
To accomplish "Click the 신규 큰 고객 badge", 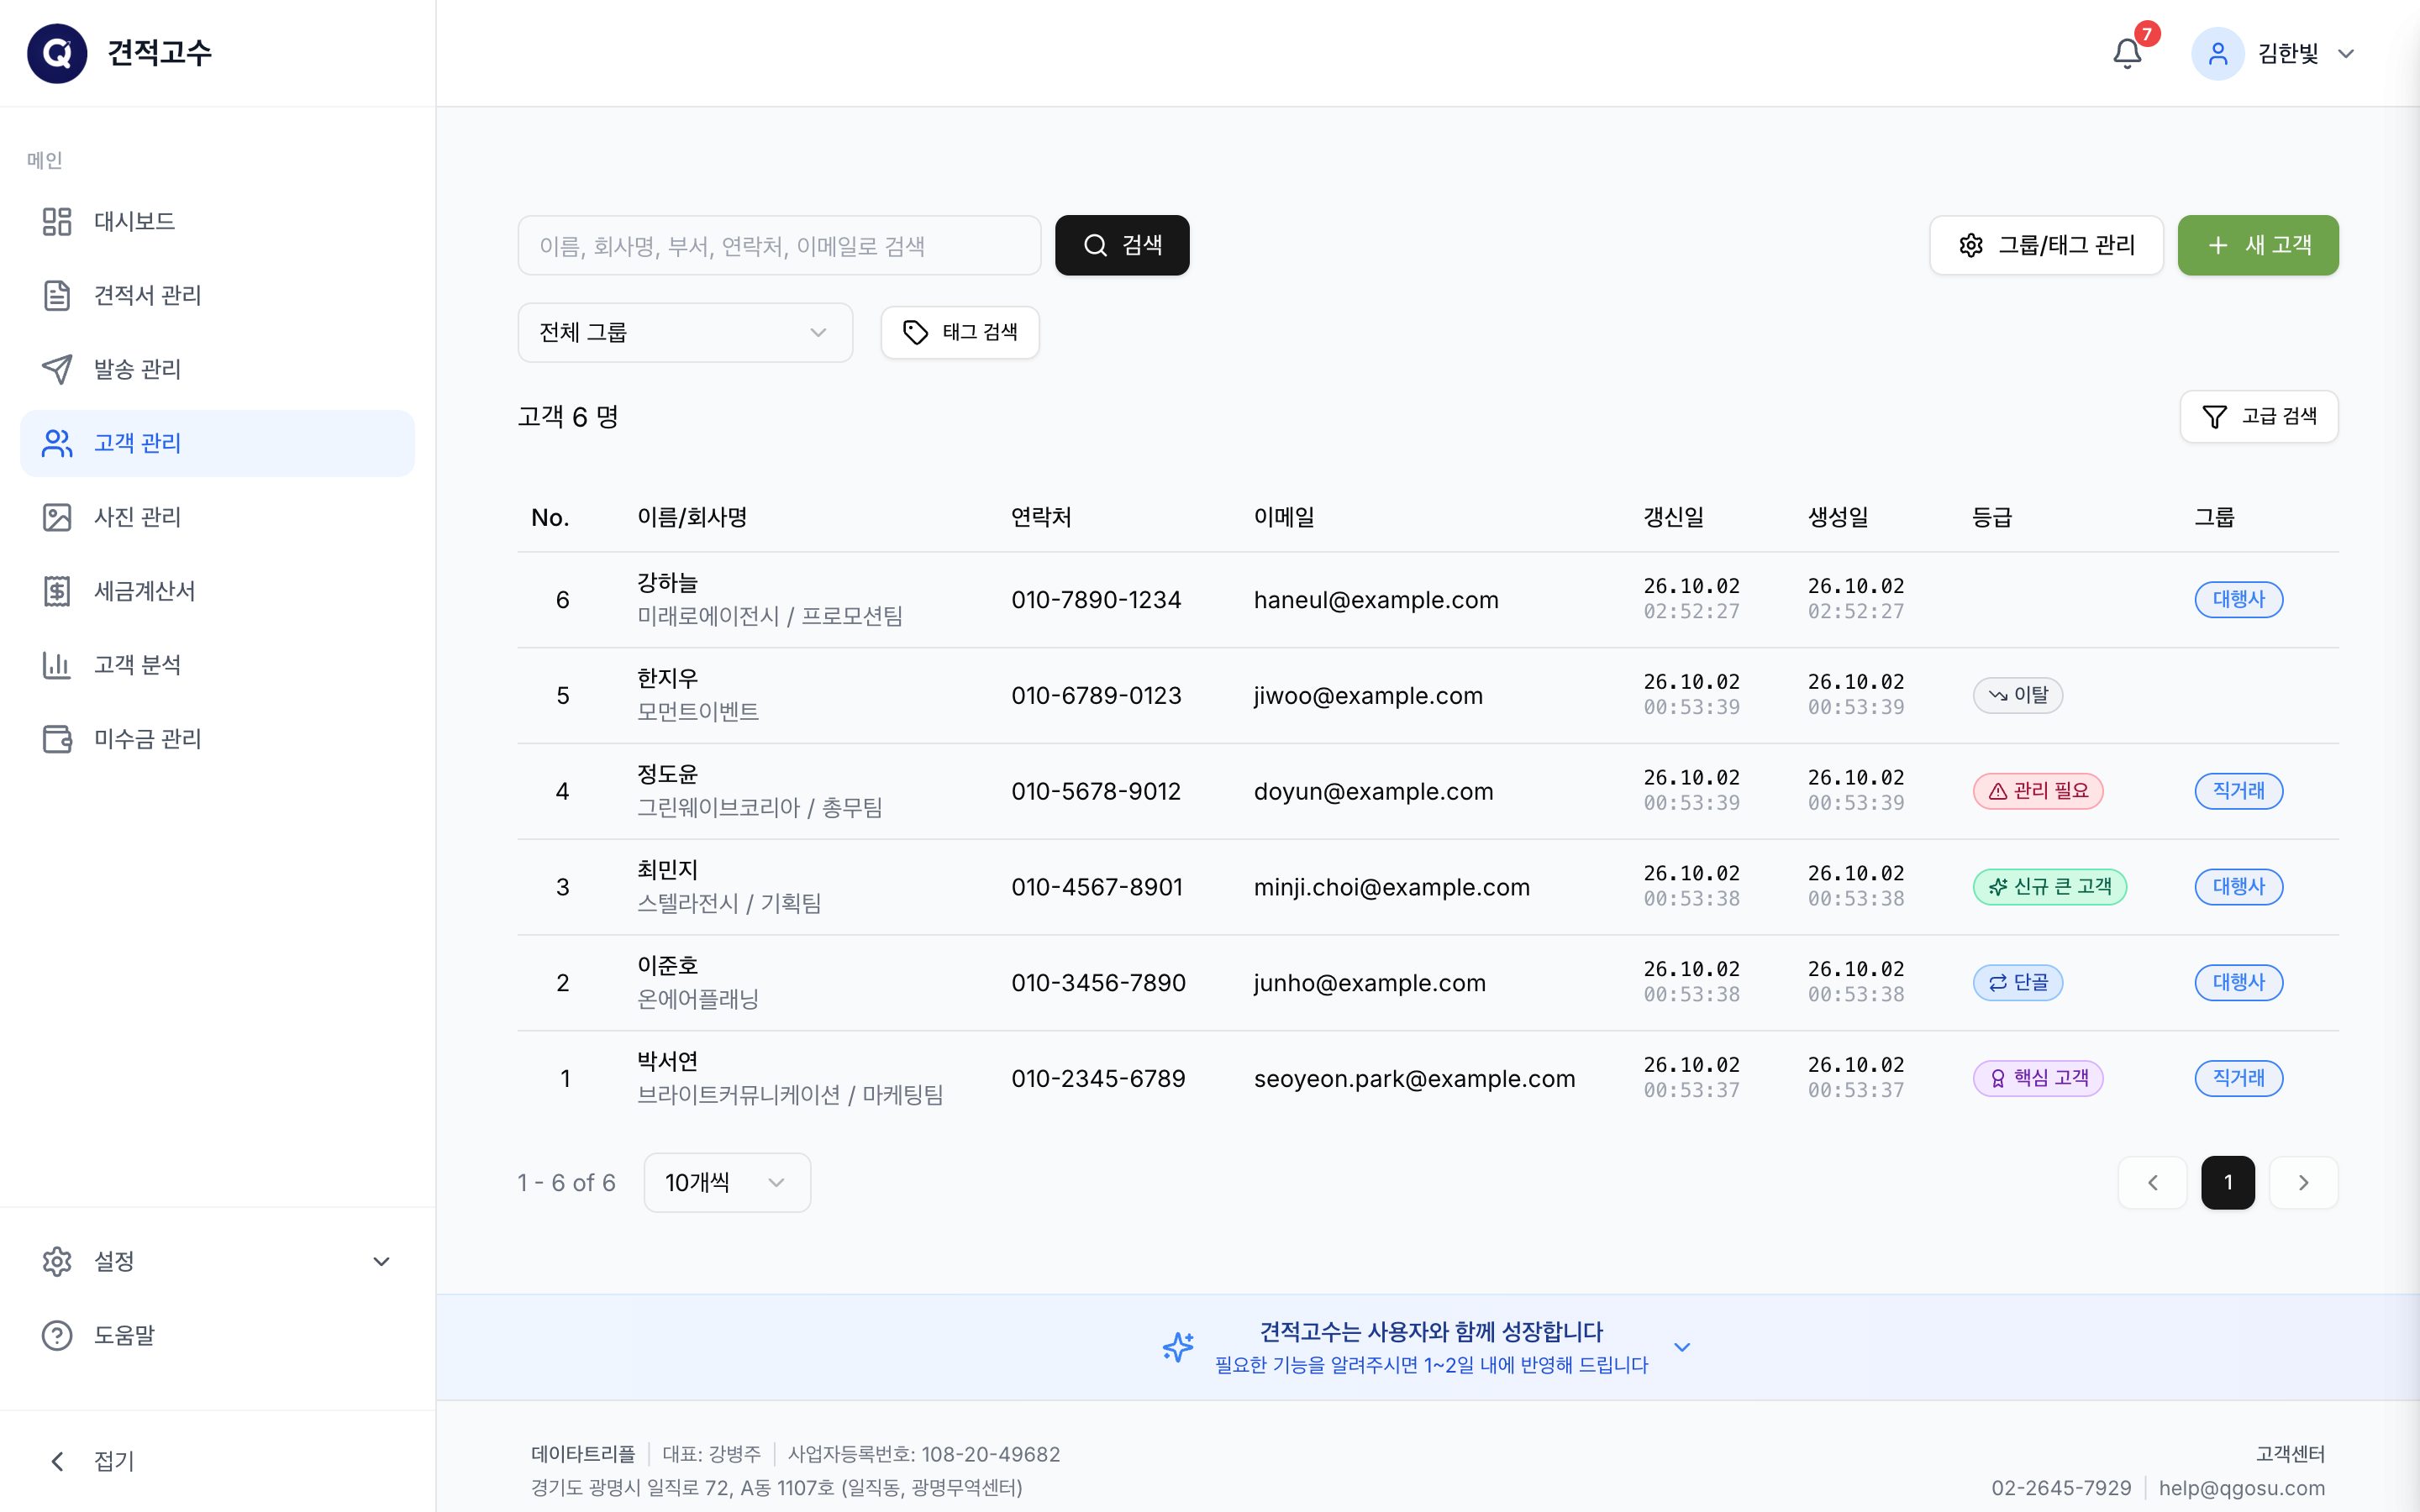I will [2049, 887].
